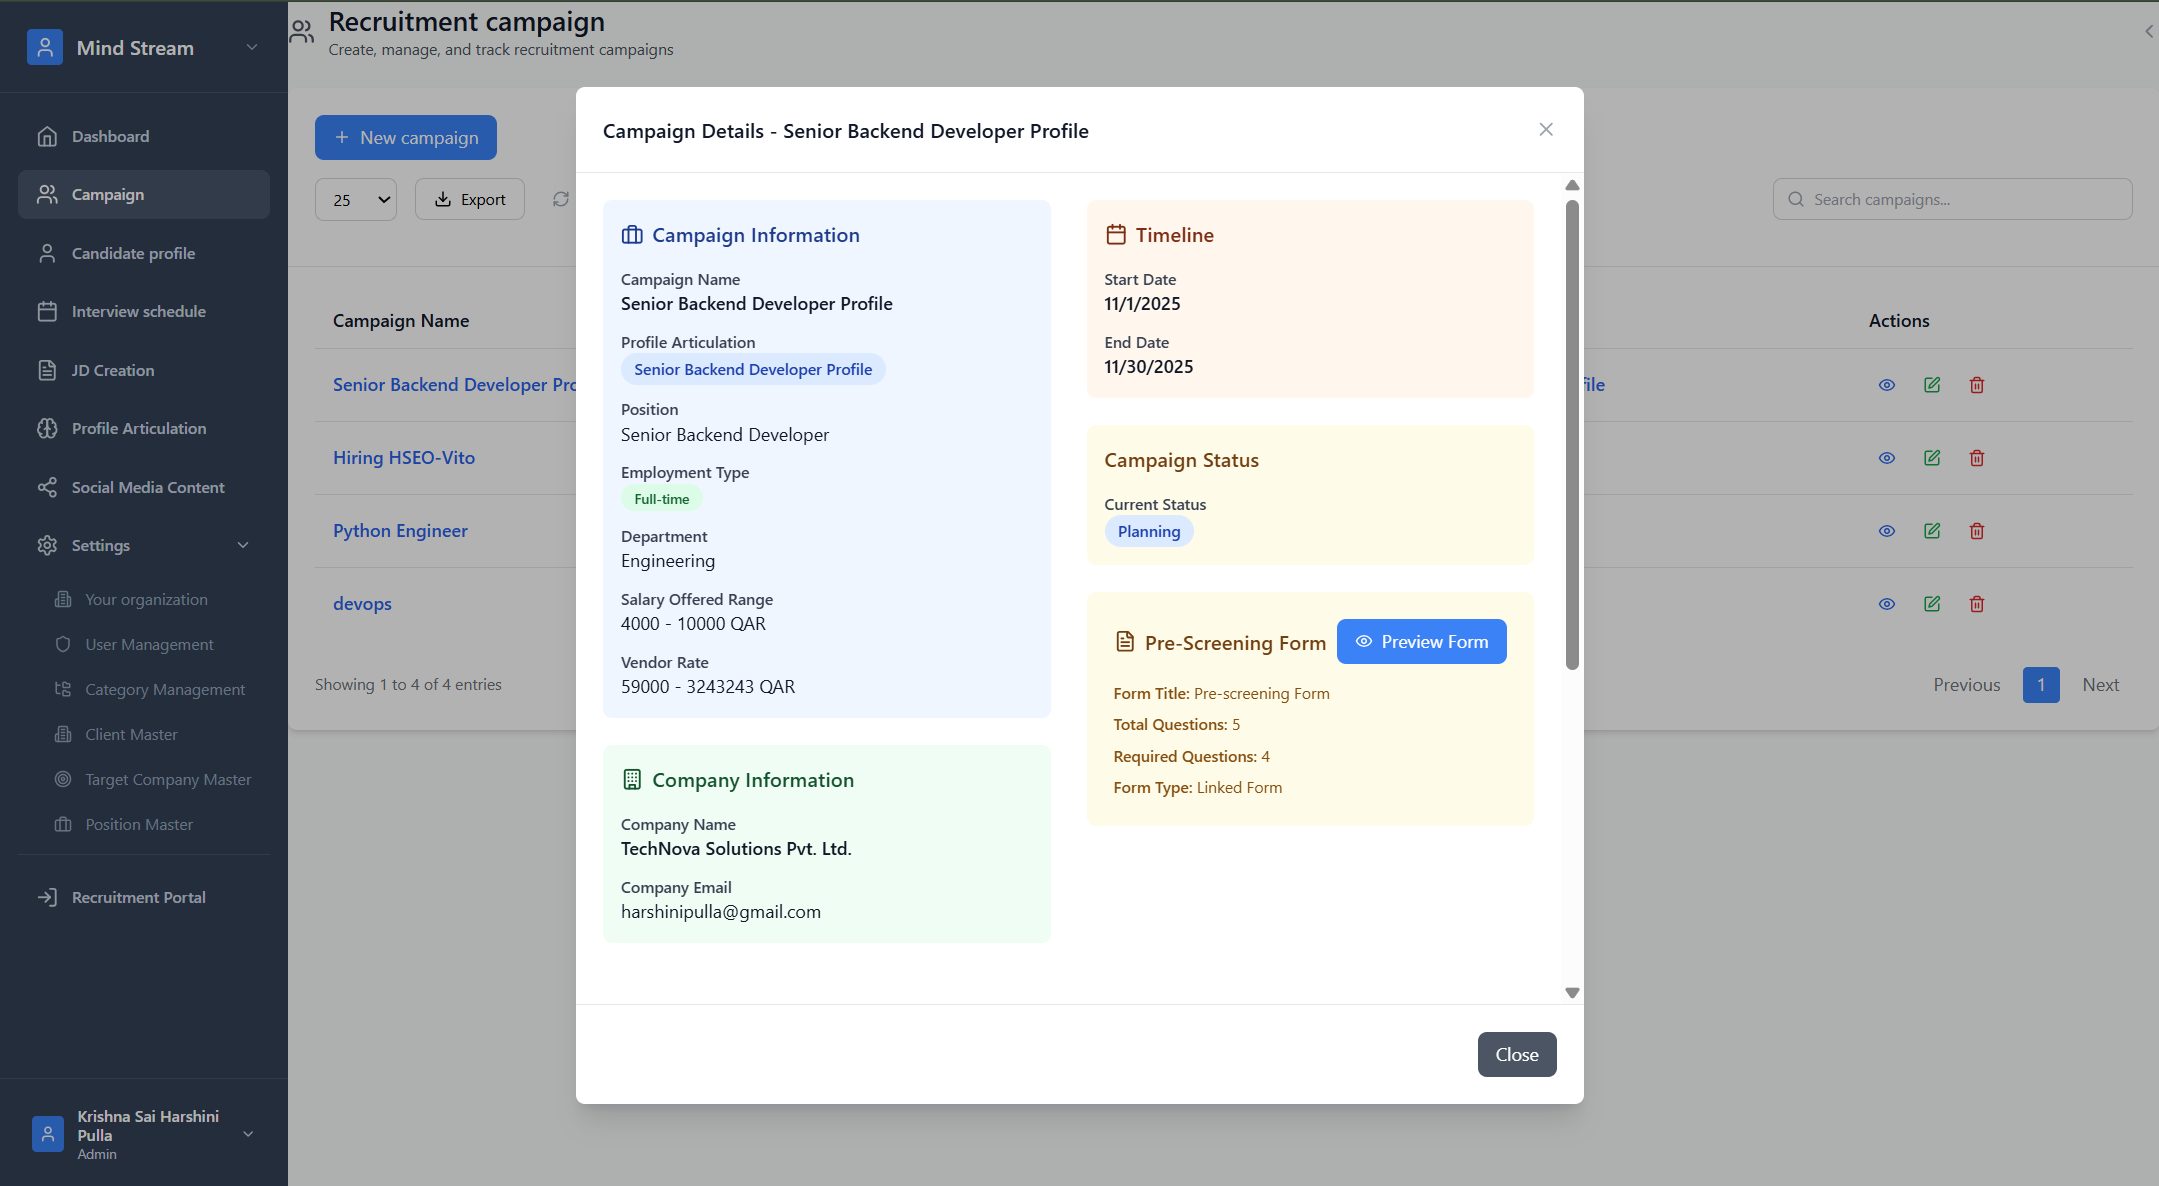Open Candidate profile in sidebar

133,253
